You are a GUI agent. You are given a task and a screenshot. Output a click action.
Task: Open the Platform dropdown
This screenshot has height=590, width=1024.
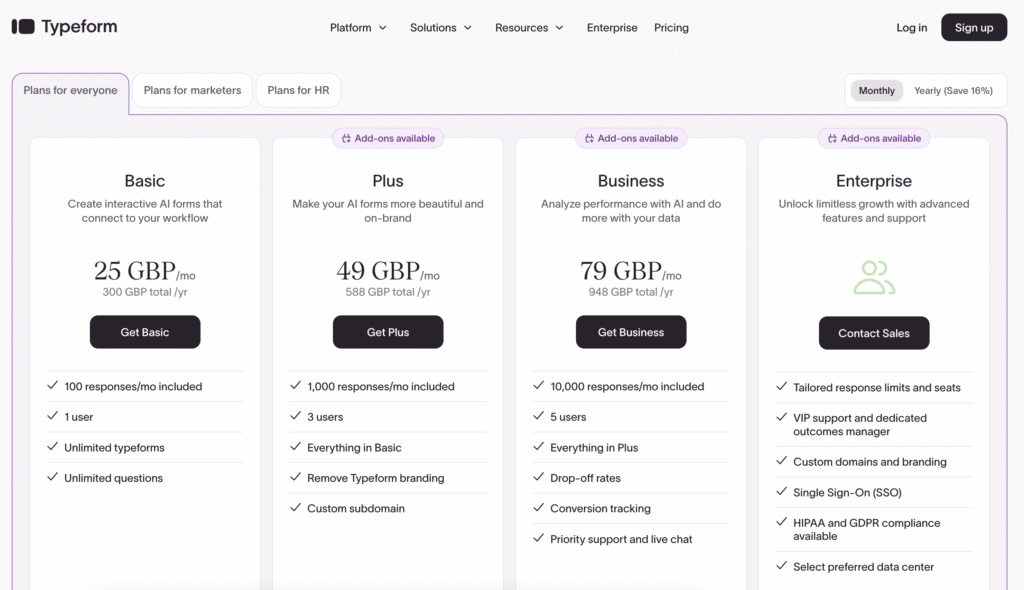358,28
